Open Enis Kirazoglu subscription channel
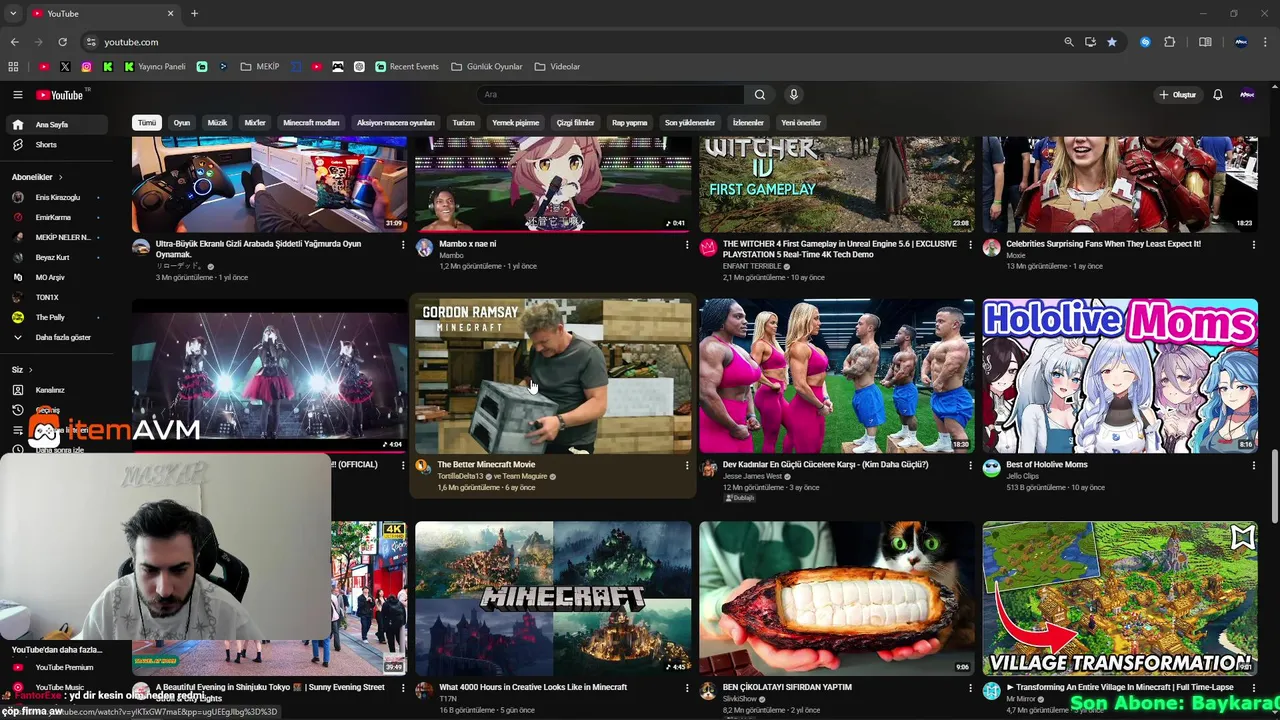Screen dimensions: 1280x720 tap(56, 198)
